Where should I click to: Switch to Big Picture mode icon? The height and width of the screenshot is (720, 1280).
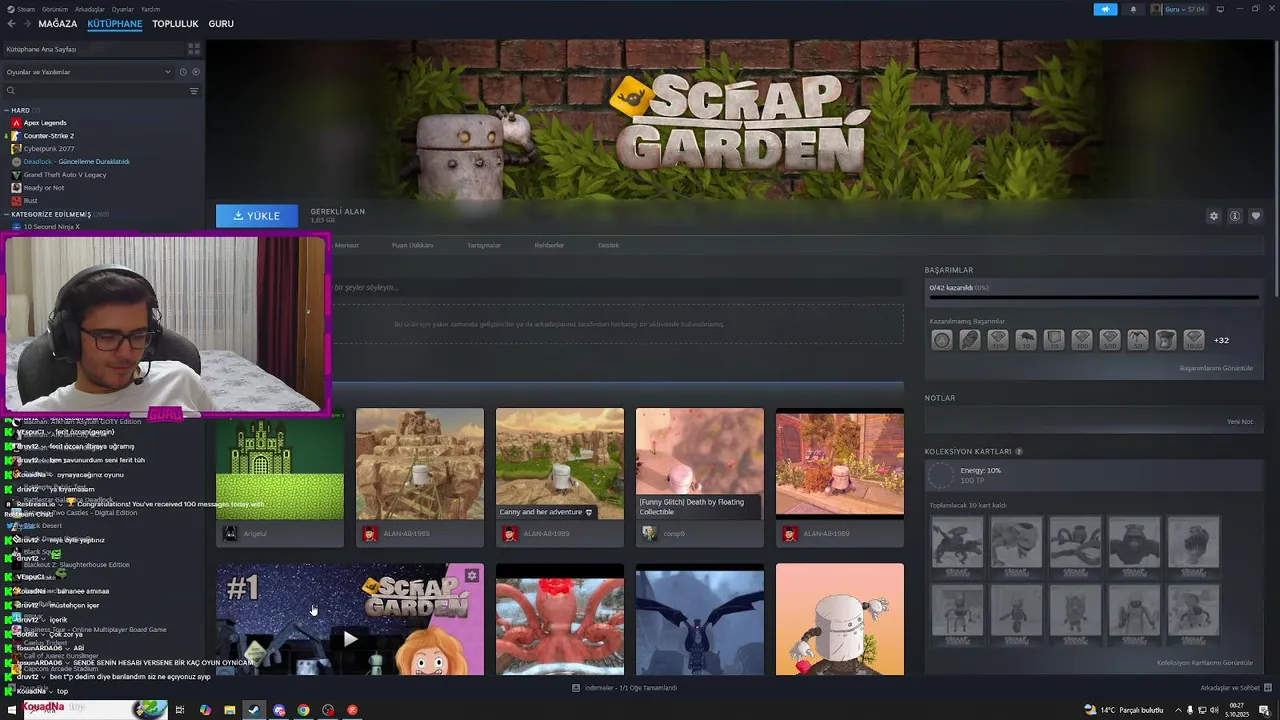[x=1220, y=9]
